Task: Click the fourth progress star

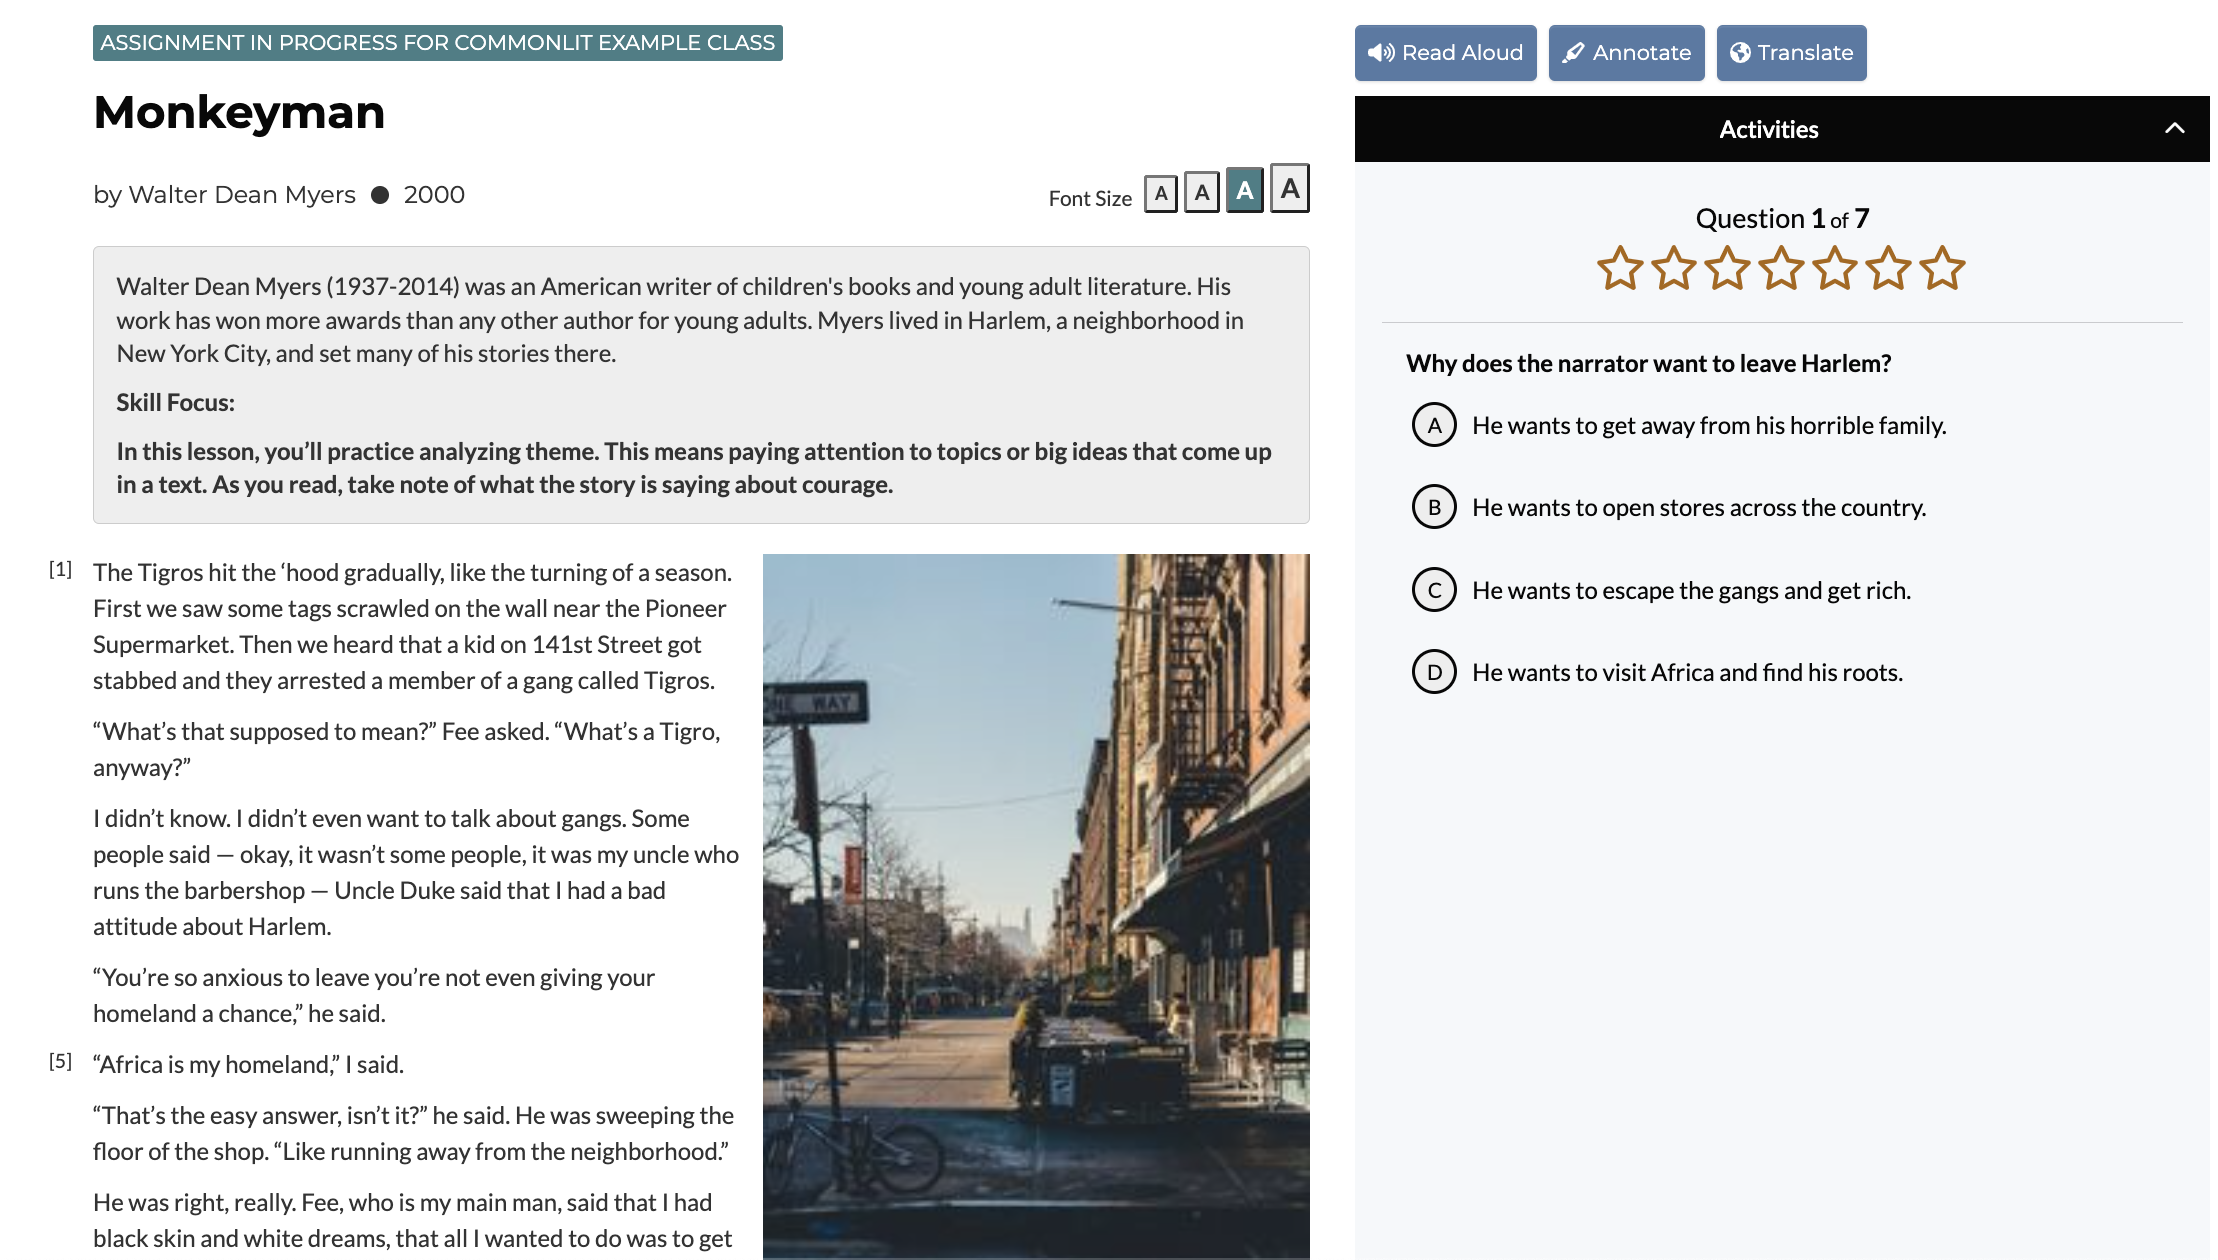Action: (1781, 268)
